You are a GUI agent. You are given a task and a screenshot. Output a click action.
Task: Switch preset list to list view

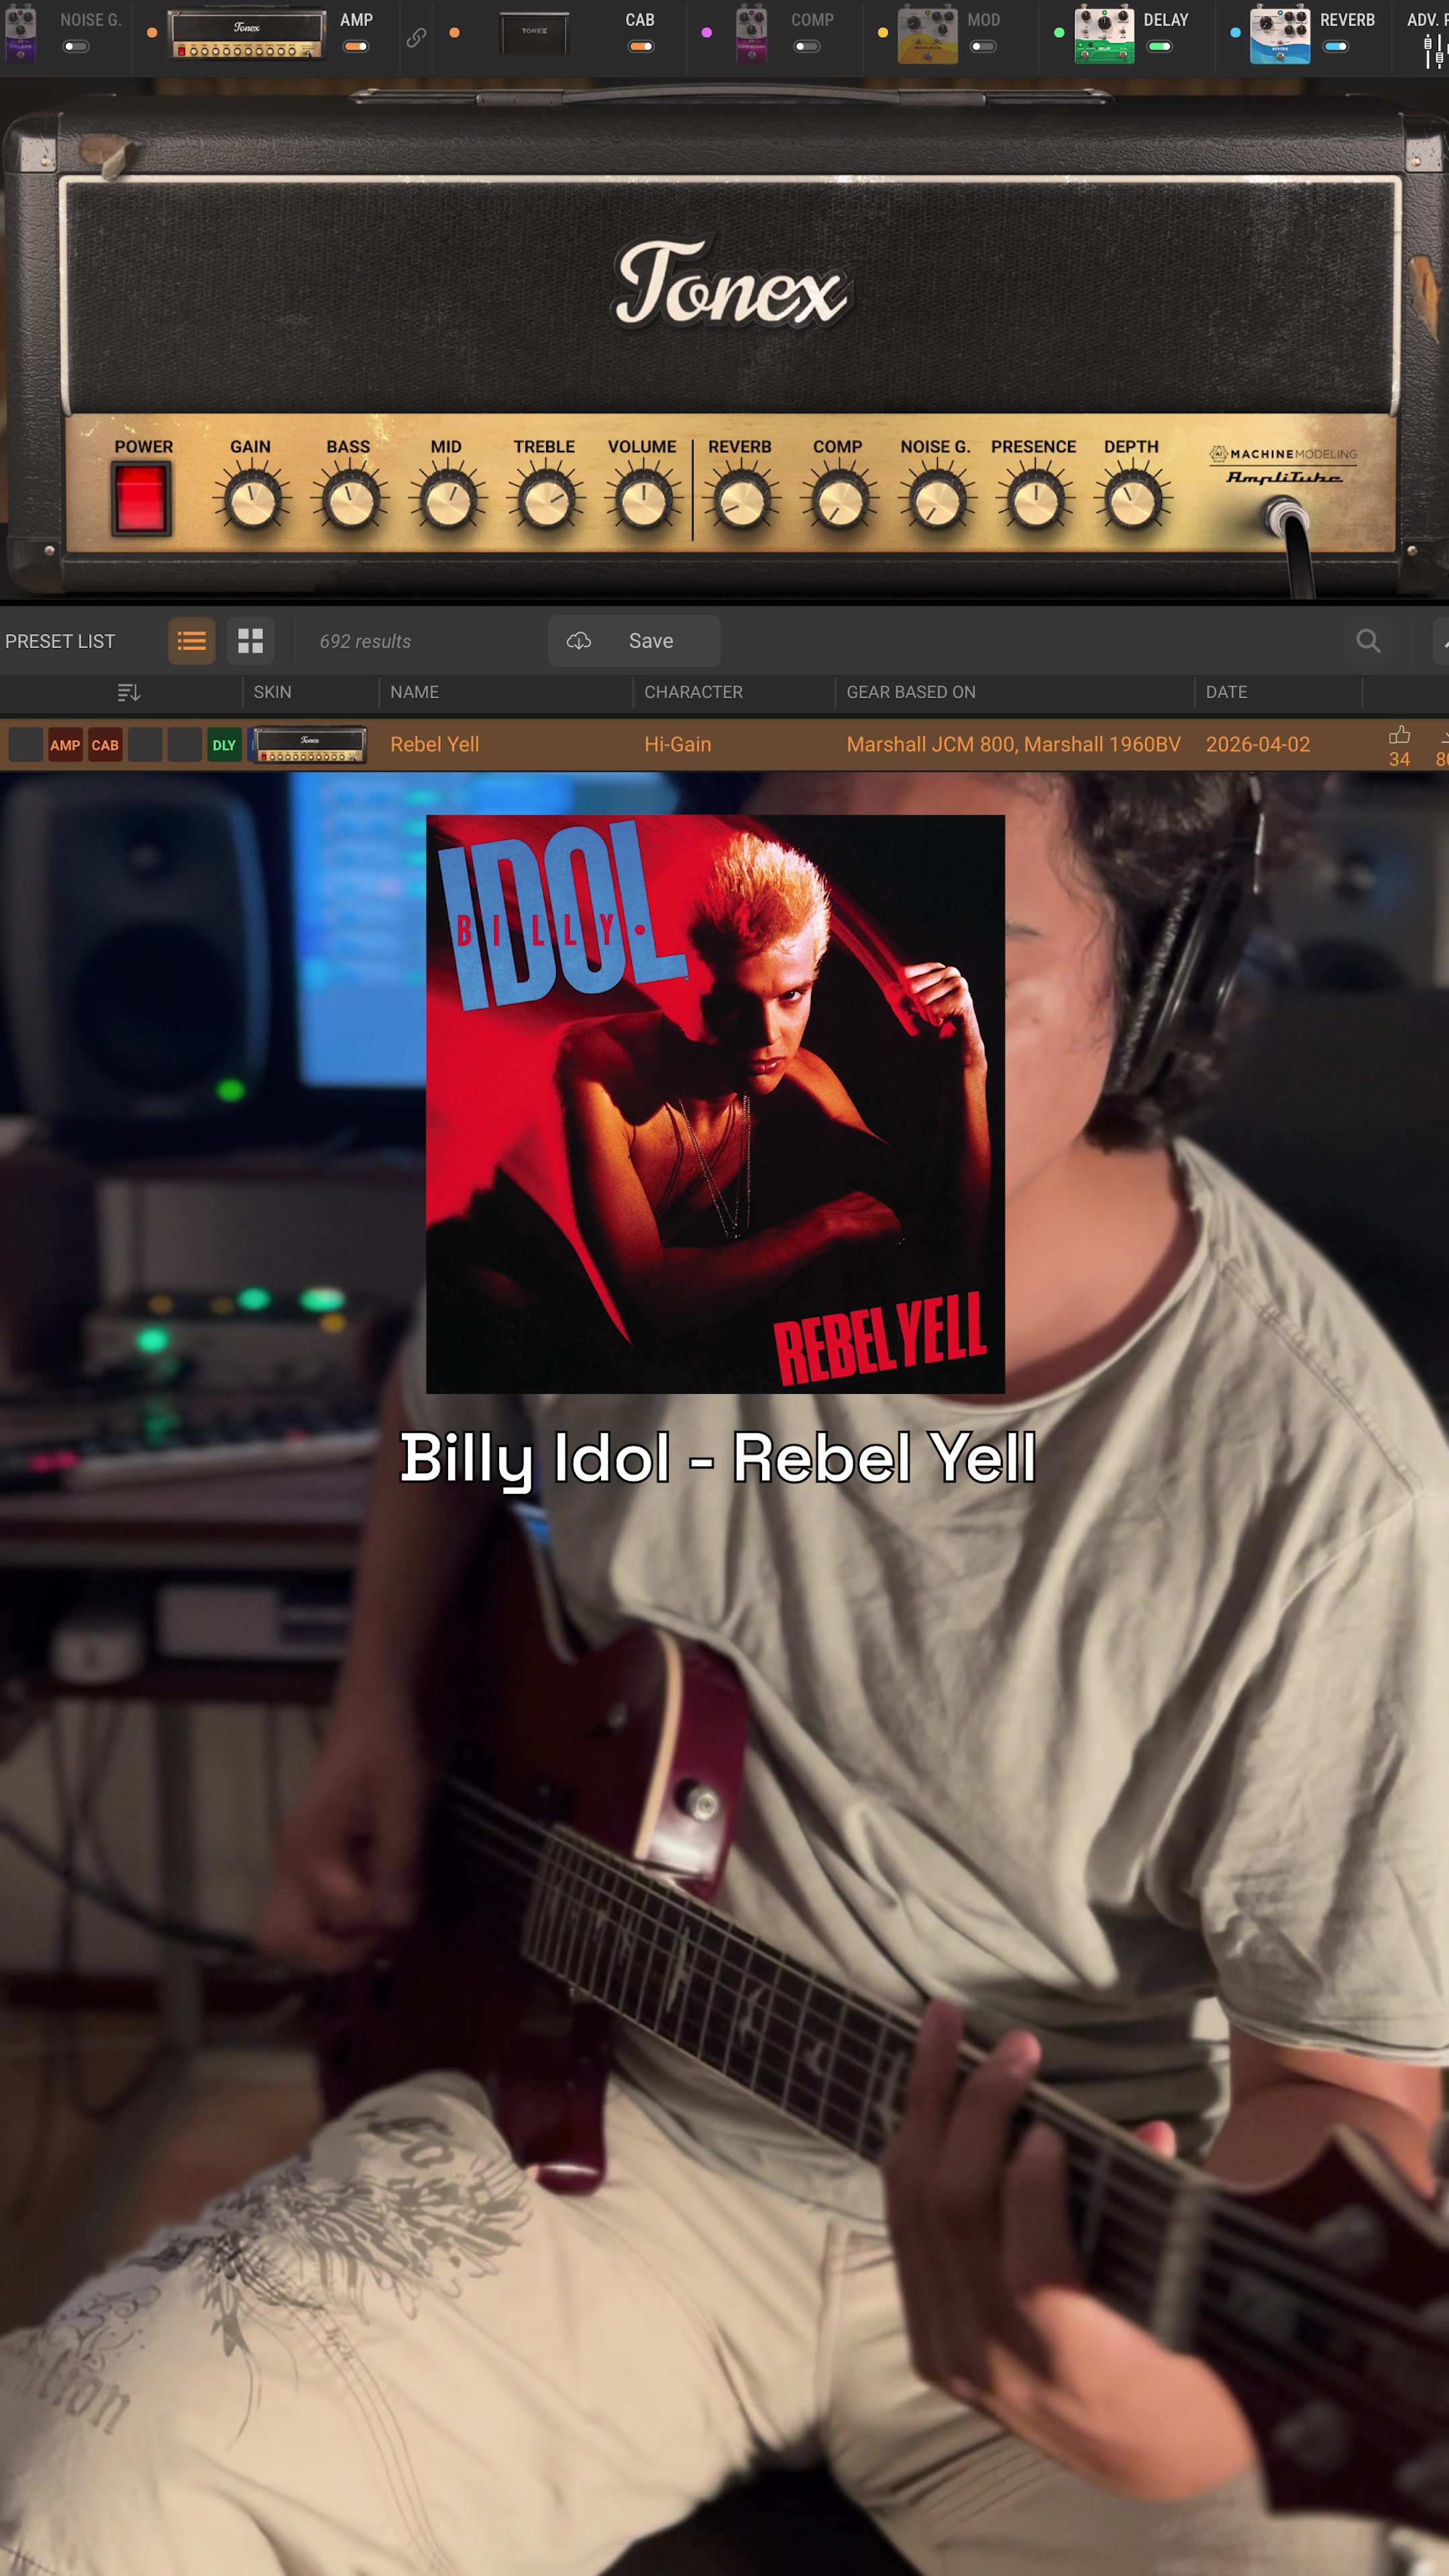coord(192,641)
